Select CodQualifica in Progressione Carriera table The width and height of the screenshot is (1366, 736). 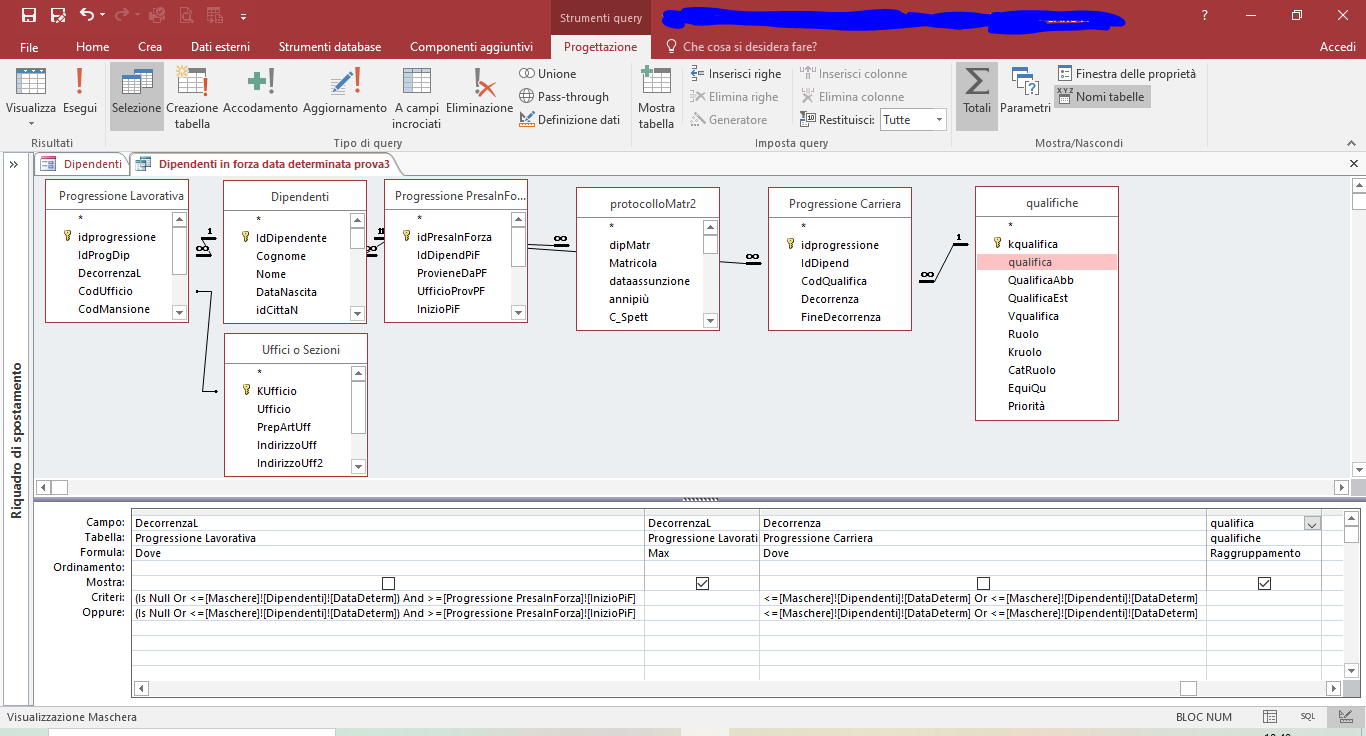coord(834,281)
